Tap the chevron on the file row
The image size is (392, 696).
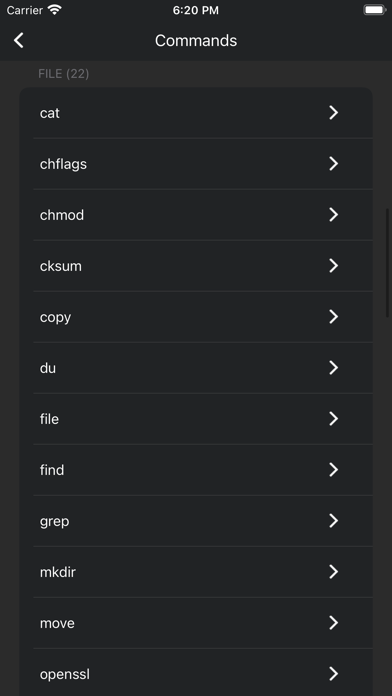pyautogui.click(x=333, y=419)
